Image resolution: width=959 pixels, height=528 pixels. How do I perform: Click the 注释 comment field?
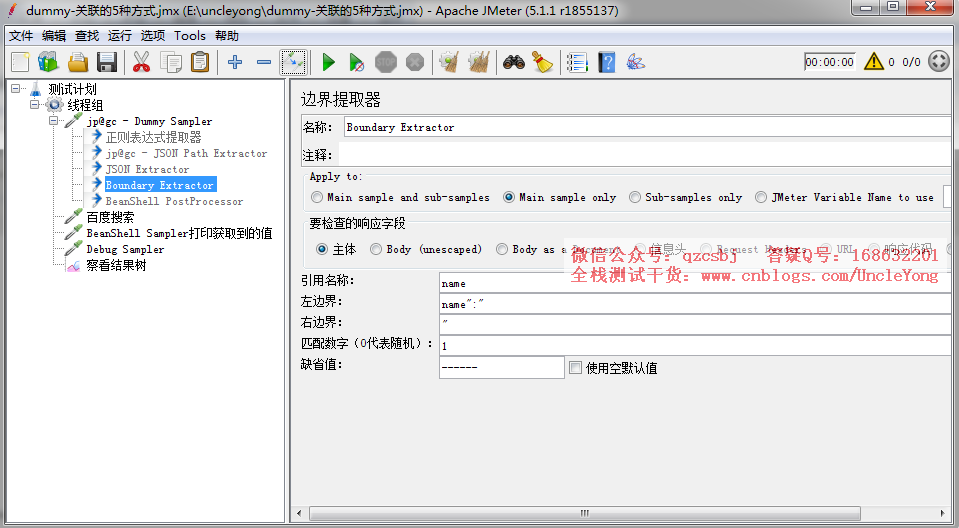[645, 155]
